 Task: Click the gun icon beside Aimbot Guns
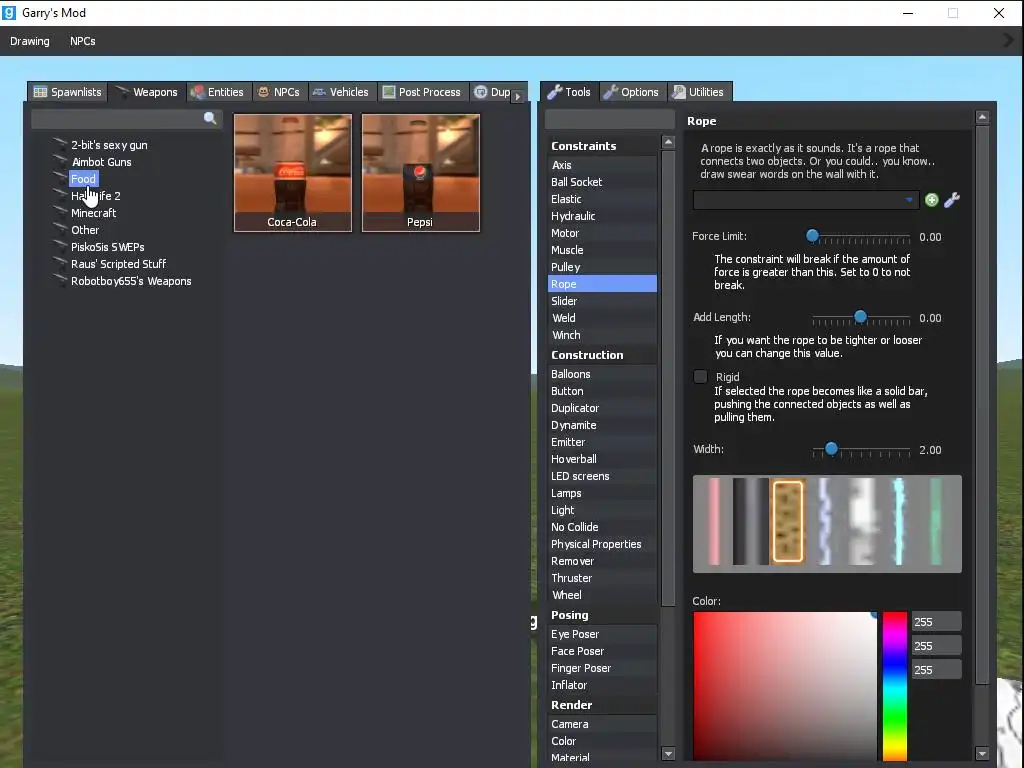(x=60, y=161)
